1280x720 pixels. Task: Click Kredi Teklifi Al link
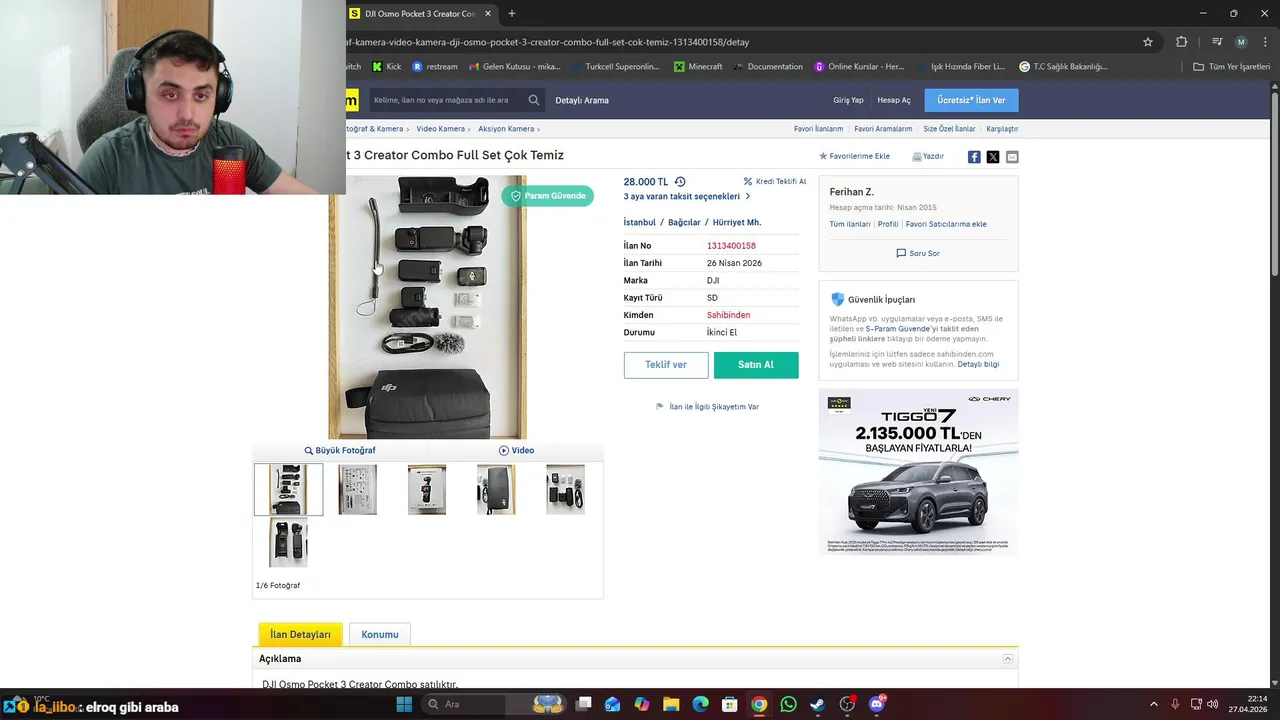click(x=775, y=182)
